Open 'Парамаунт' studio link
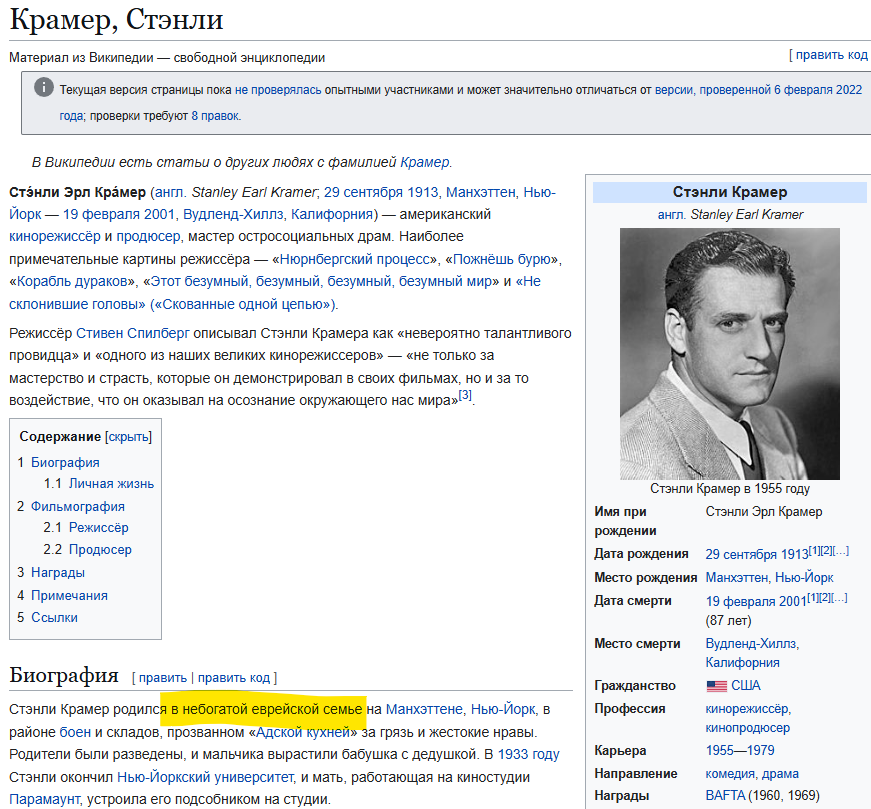Viewport: 871px width, 809px height. pyautogui.click(x=44, y=800)
